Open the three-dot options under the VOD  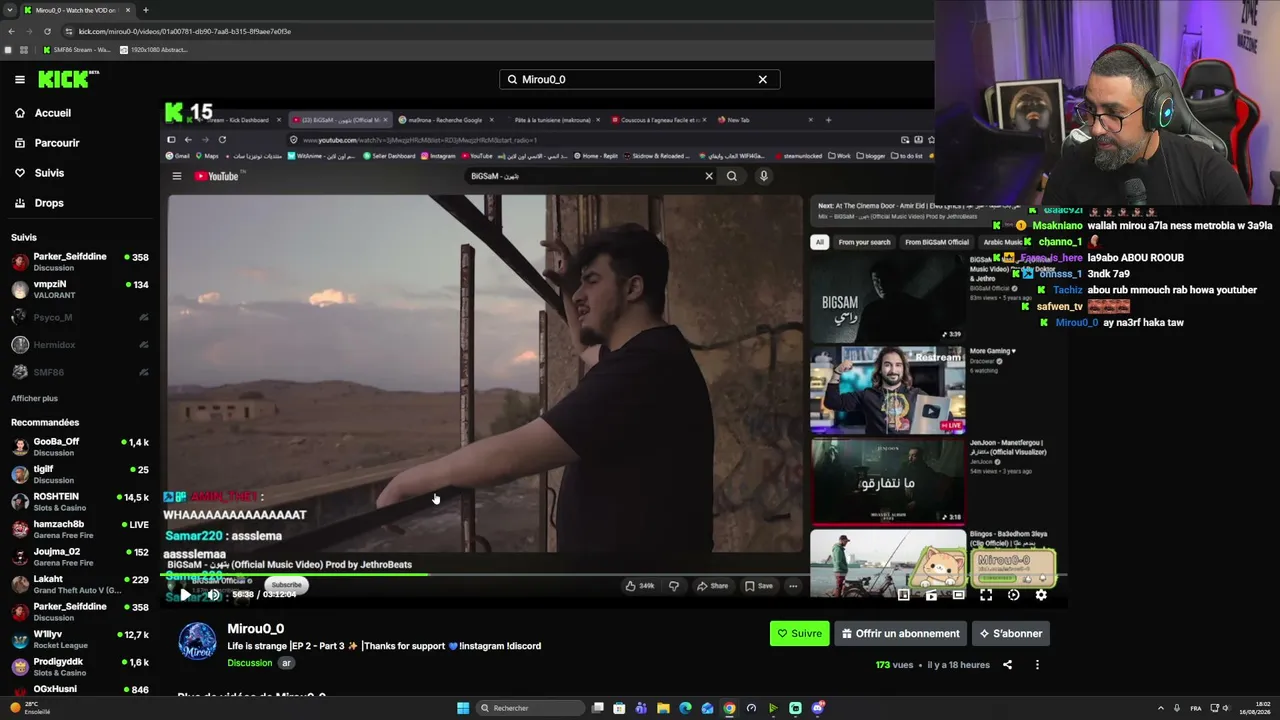1037,665
